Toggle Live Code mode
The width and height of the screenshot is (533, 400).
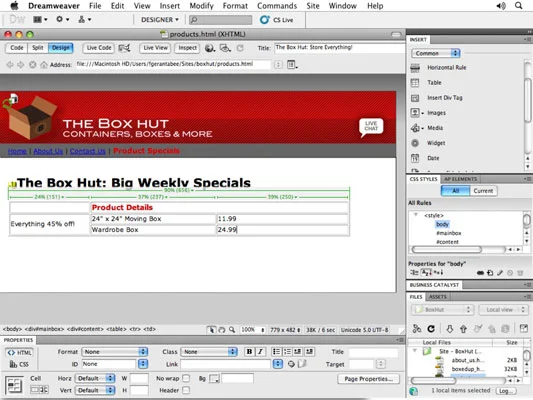click(99, 48)
